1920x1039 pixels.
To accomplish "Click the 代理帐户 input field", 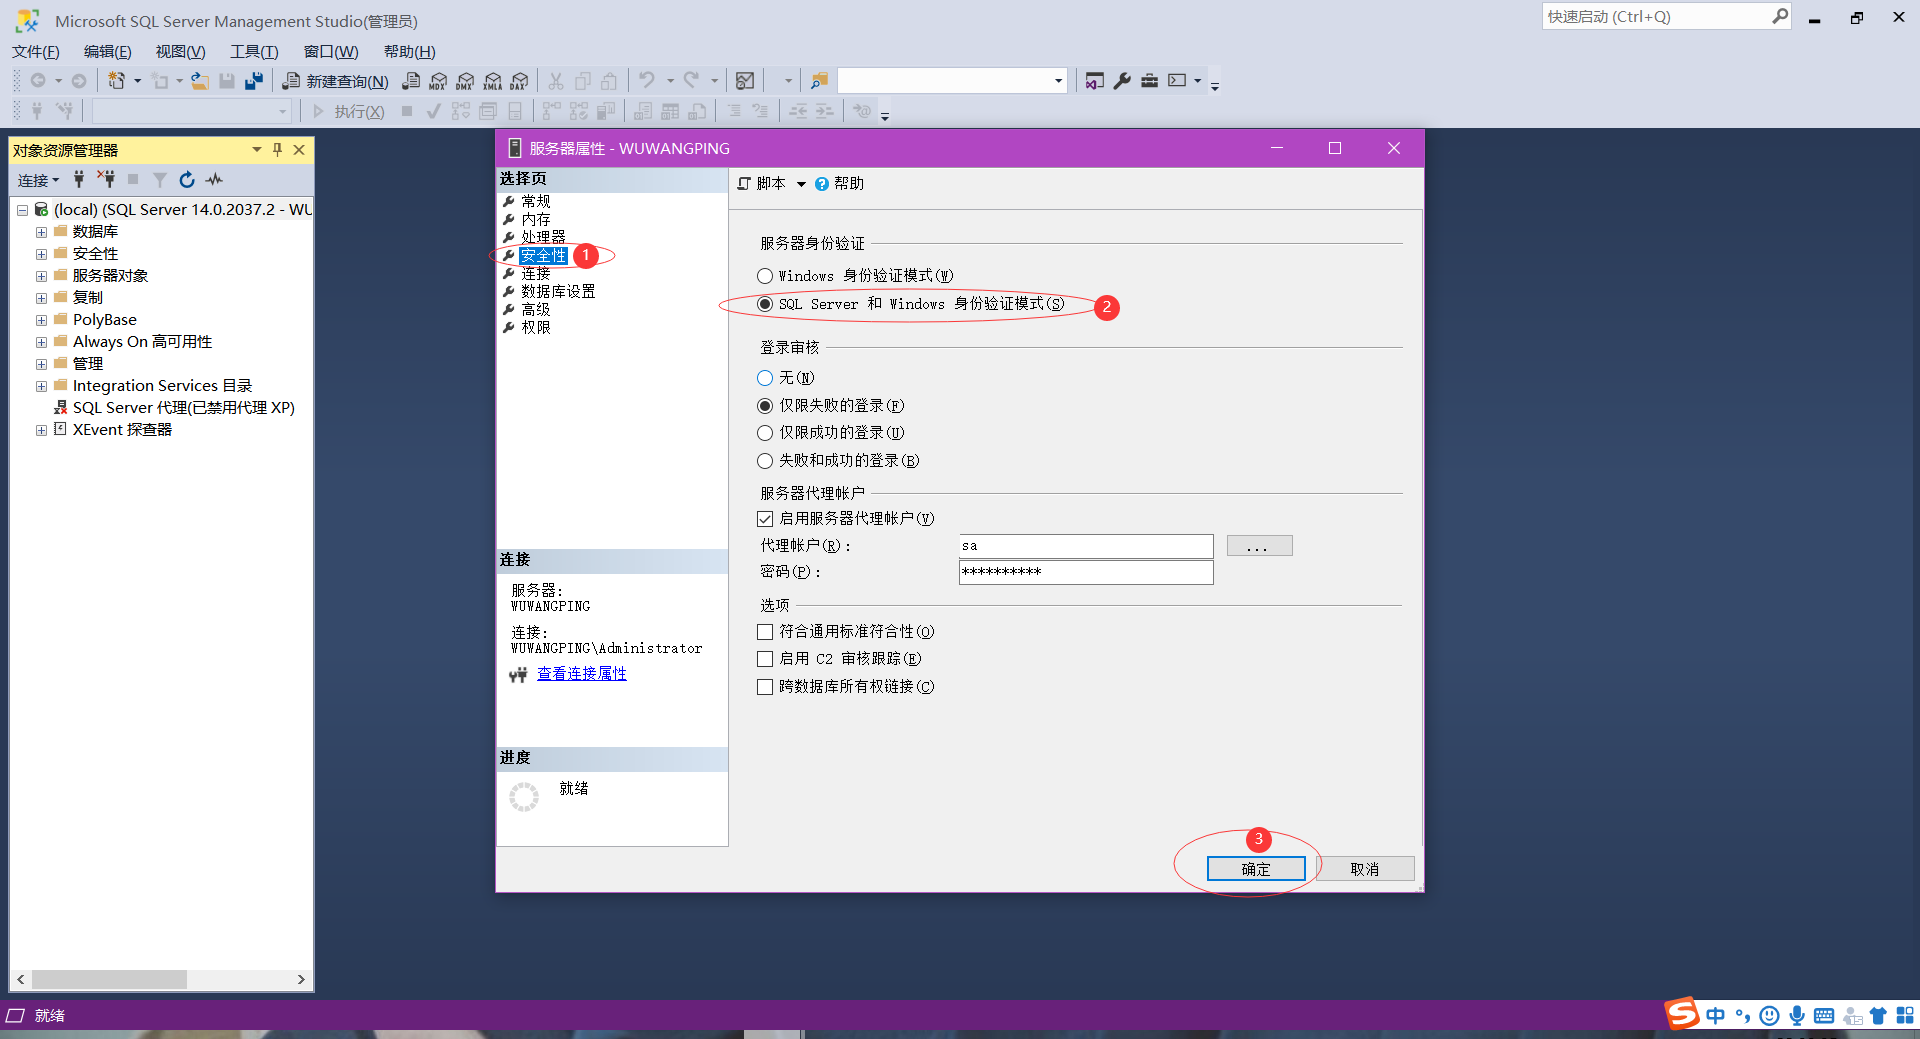I will (x=1086, y=546).
